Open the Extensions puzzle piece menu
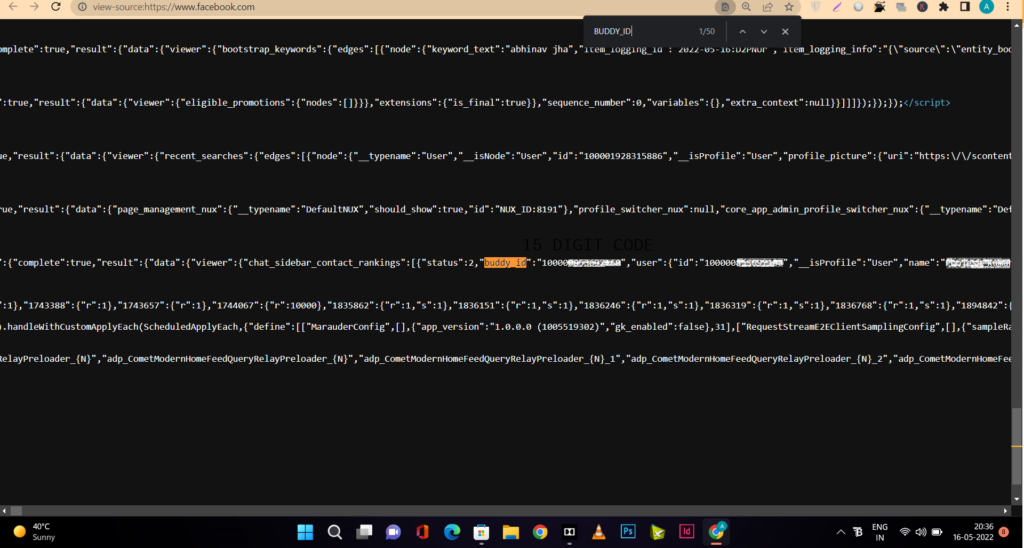 (x=944, y=7)
